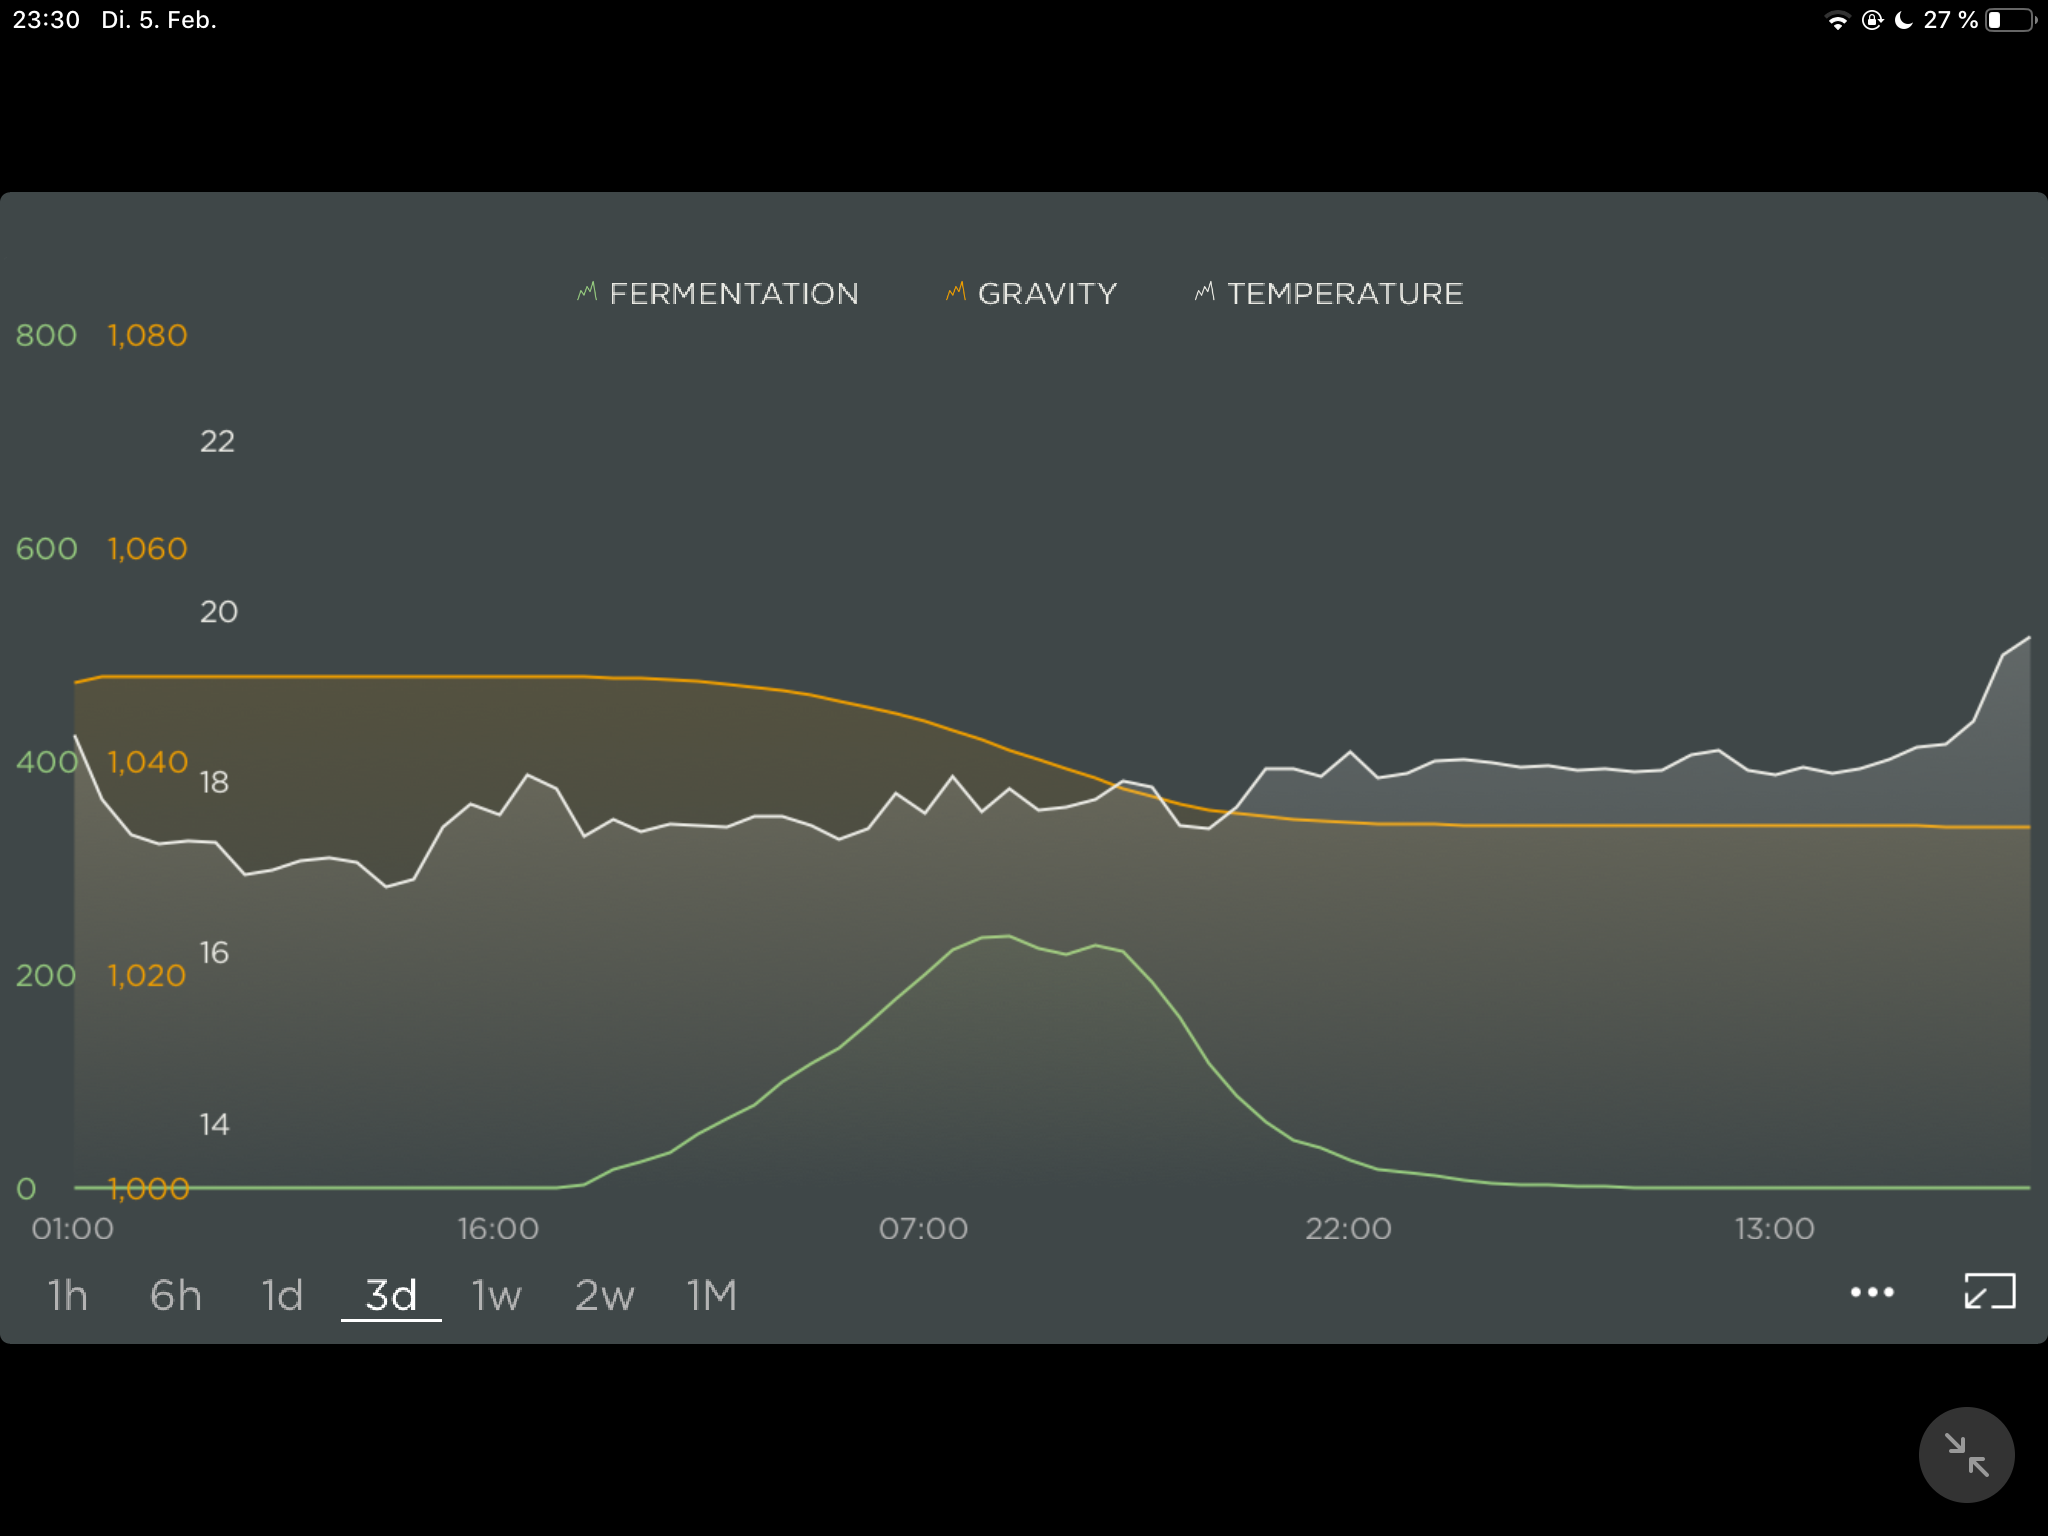2048x1536 pixels.
Task: Select the 1h time range
Action: [x=68, y=1295]
